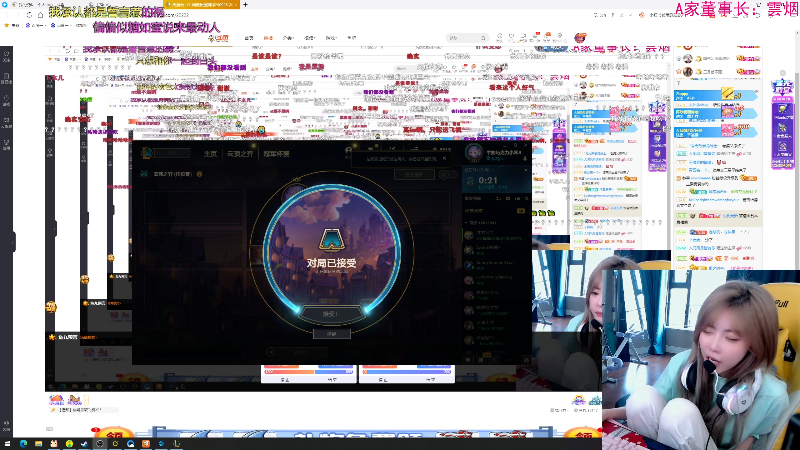Open the summoner profile avatar in League client
The width and height of the screenshot is (800, 450).
coord(473,152)
